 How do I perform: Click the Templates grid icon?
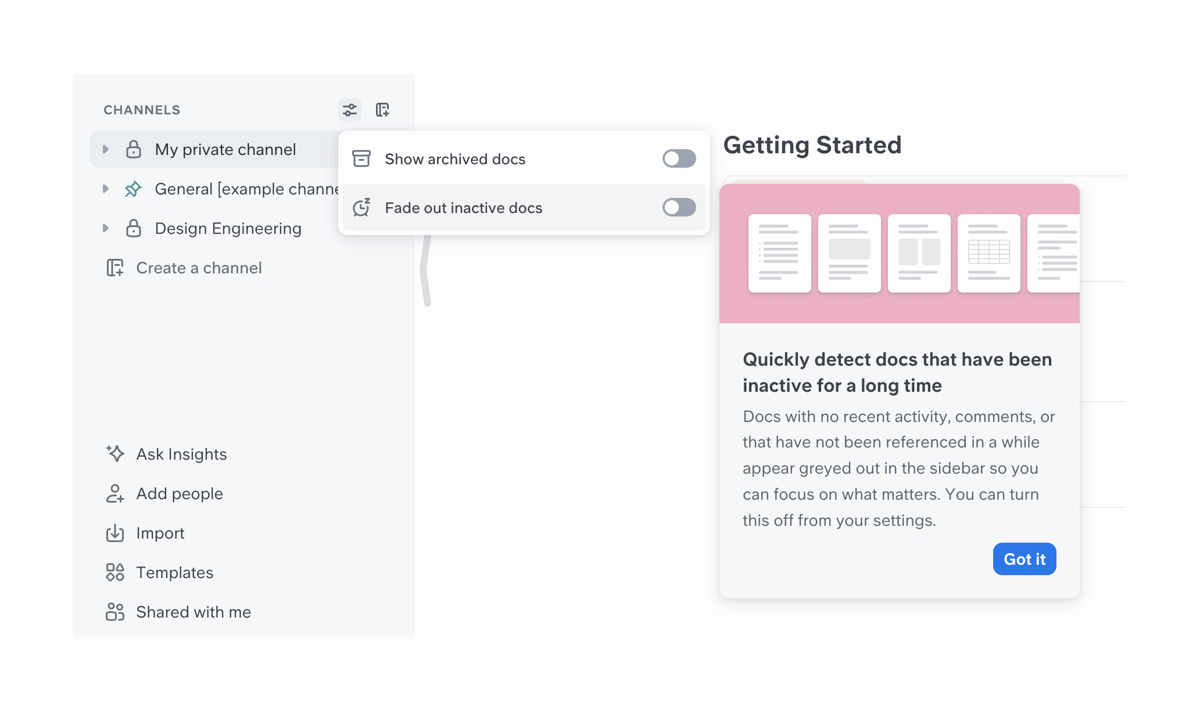(115, 572)
